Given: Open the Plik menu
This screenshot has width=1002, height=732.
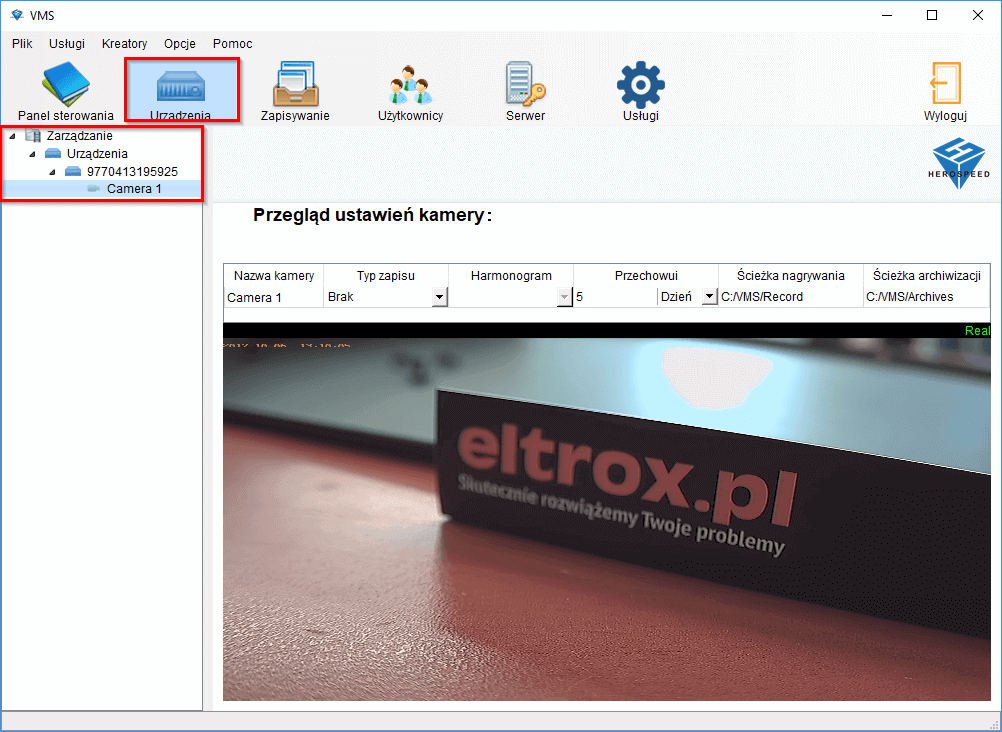Looking at the screenshot, I should tap(20, 44).
